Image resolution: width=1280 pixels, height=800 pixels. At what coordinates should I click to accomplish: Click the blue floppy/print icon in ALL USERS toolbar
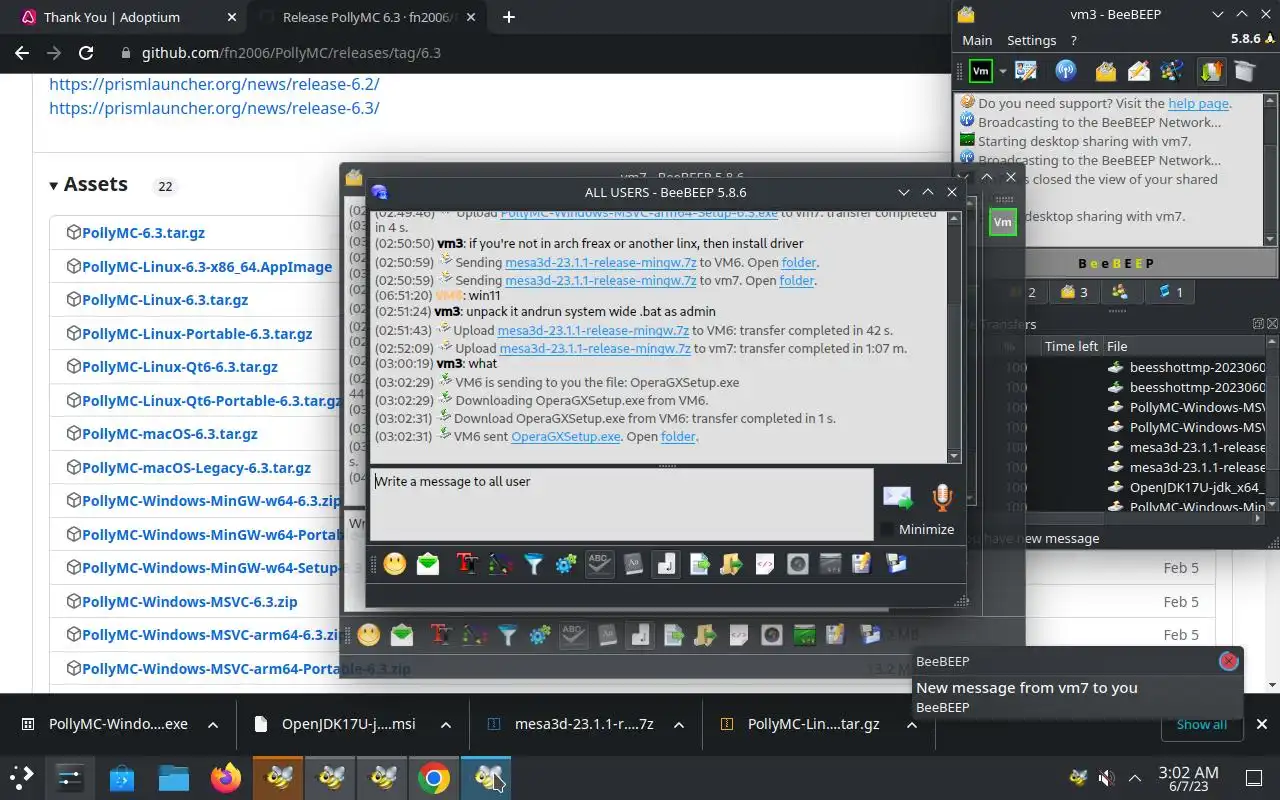coord(896,564)
